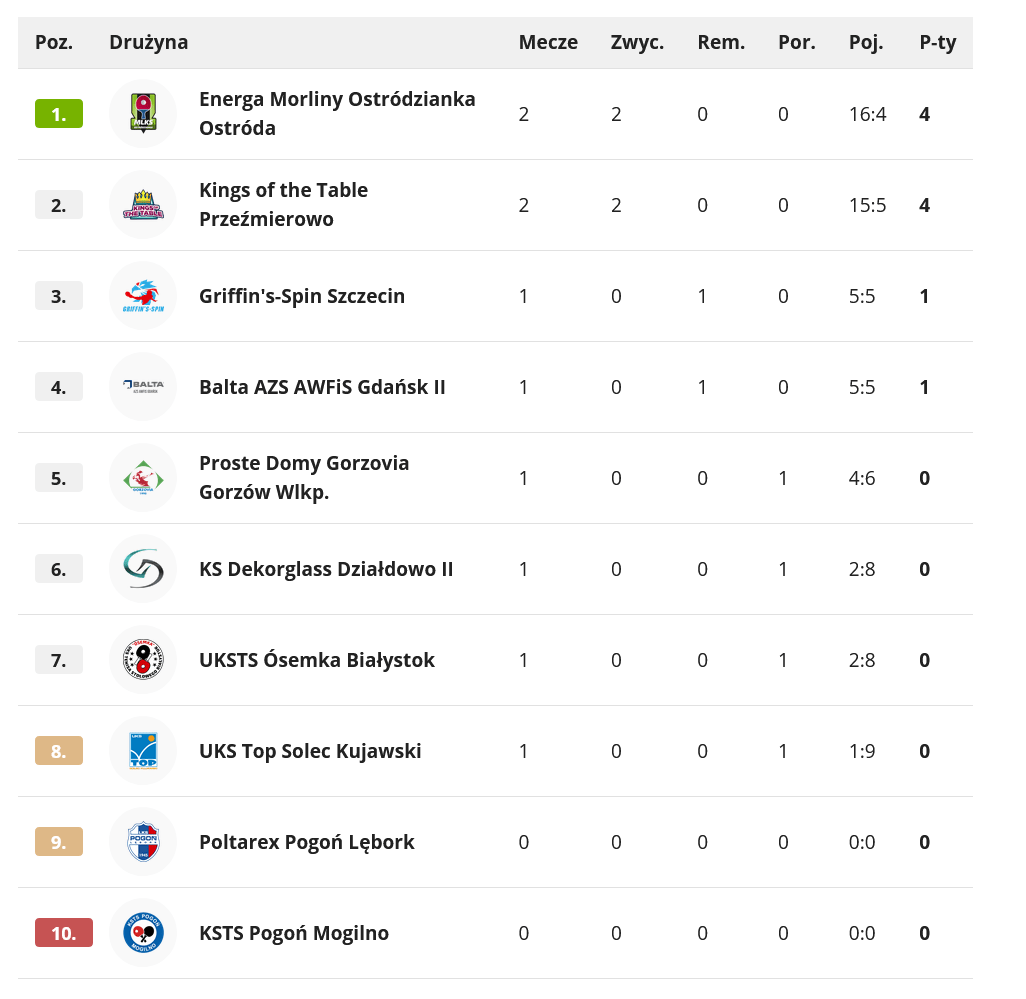Viewport: 1026px width, 999px height.
Task: Click the Balta AZS AWFiS logo
Action: [143, 387]
